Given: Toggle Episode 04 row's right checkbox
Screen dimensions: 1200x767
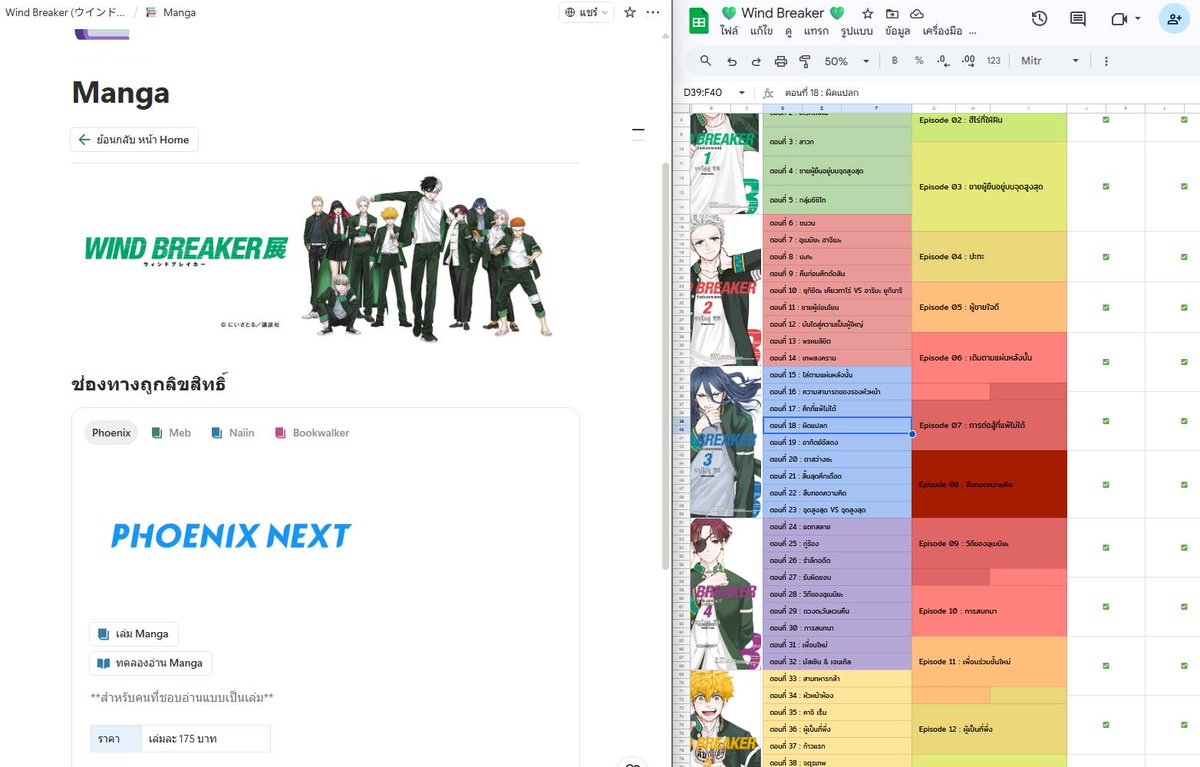Looking at the screenshot, I should (x=1184, y=256).
